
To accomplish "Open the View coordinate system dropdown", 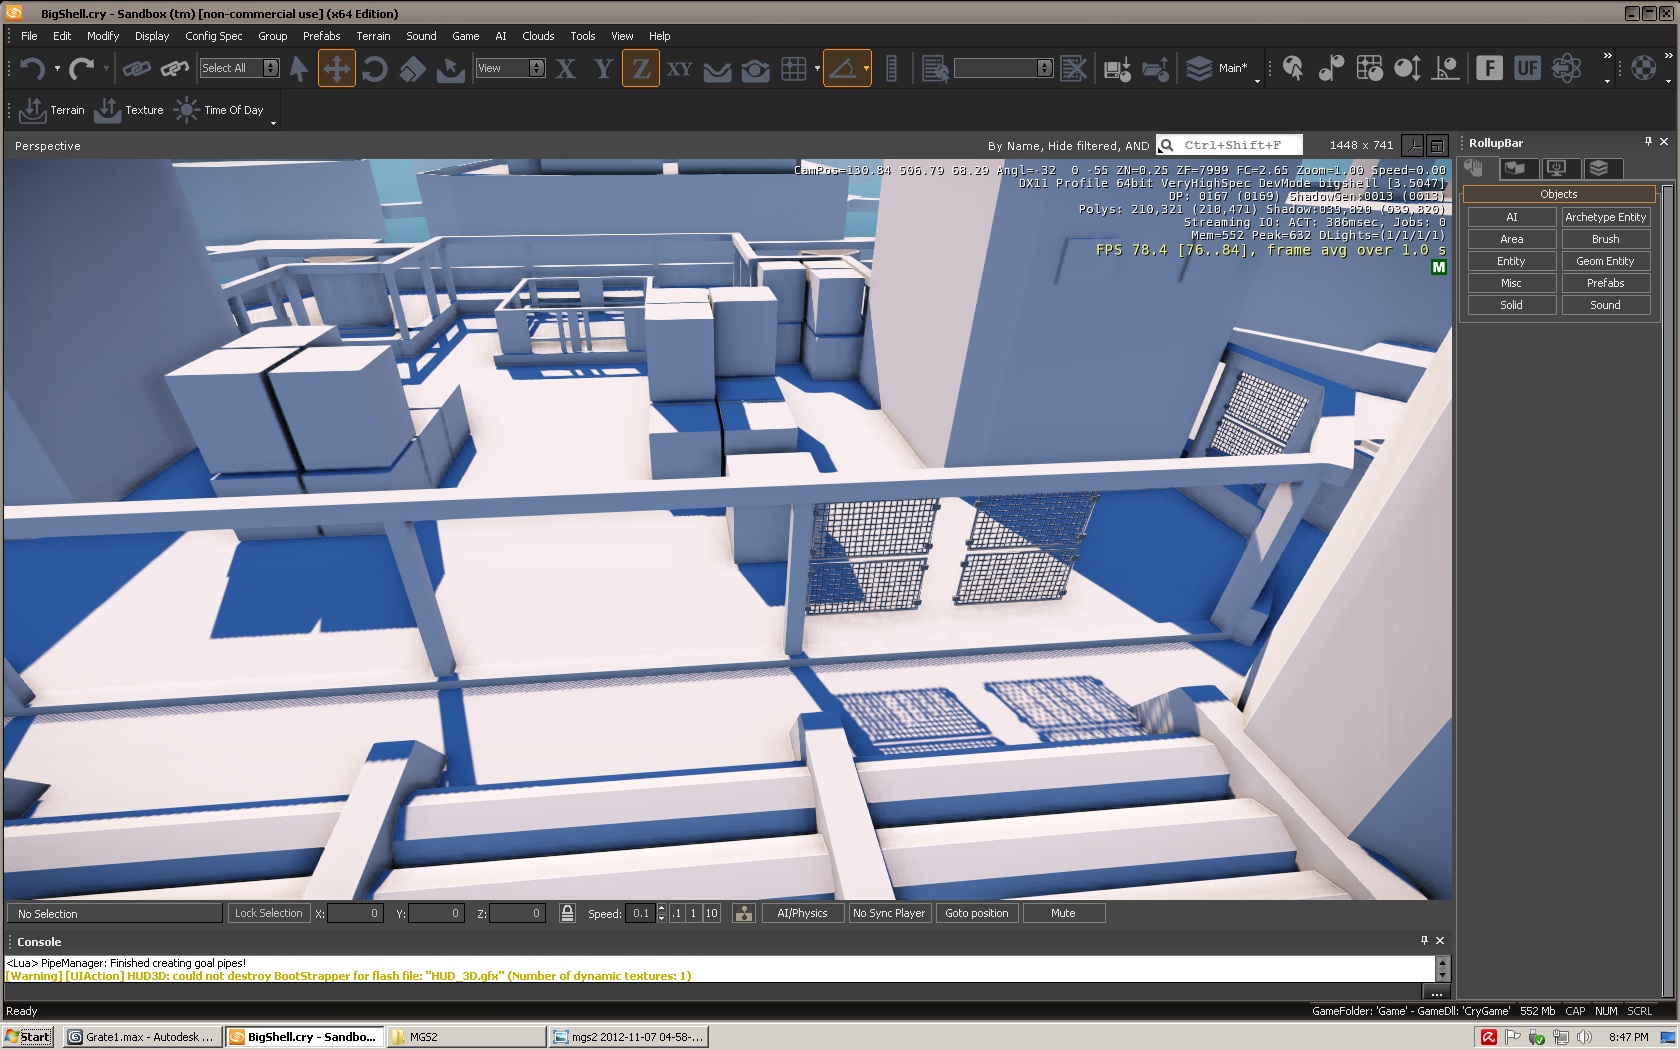I will 537,68.
